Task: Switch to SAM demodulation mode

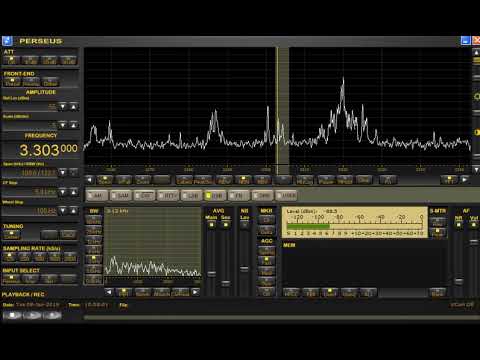Action: [x=120, y=195]
